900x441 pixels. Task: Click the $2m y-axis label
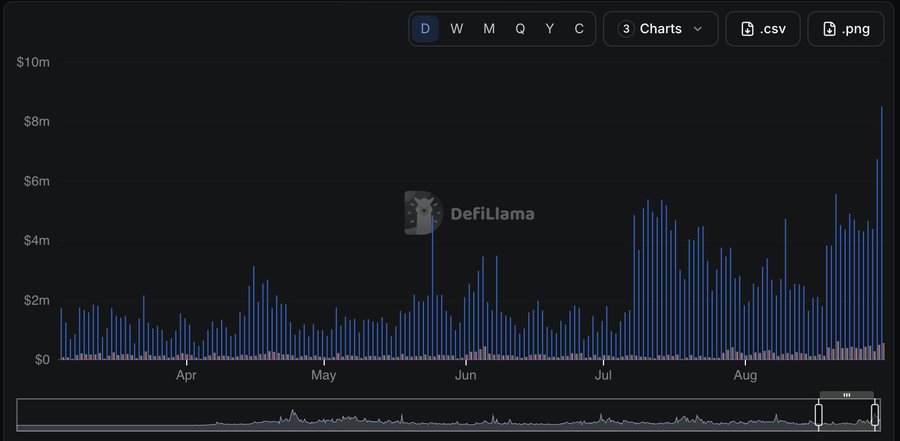37,300
